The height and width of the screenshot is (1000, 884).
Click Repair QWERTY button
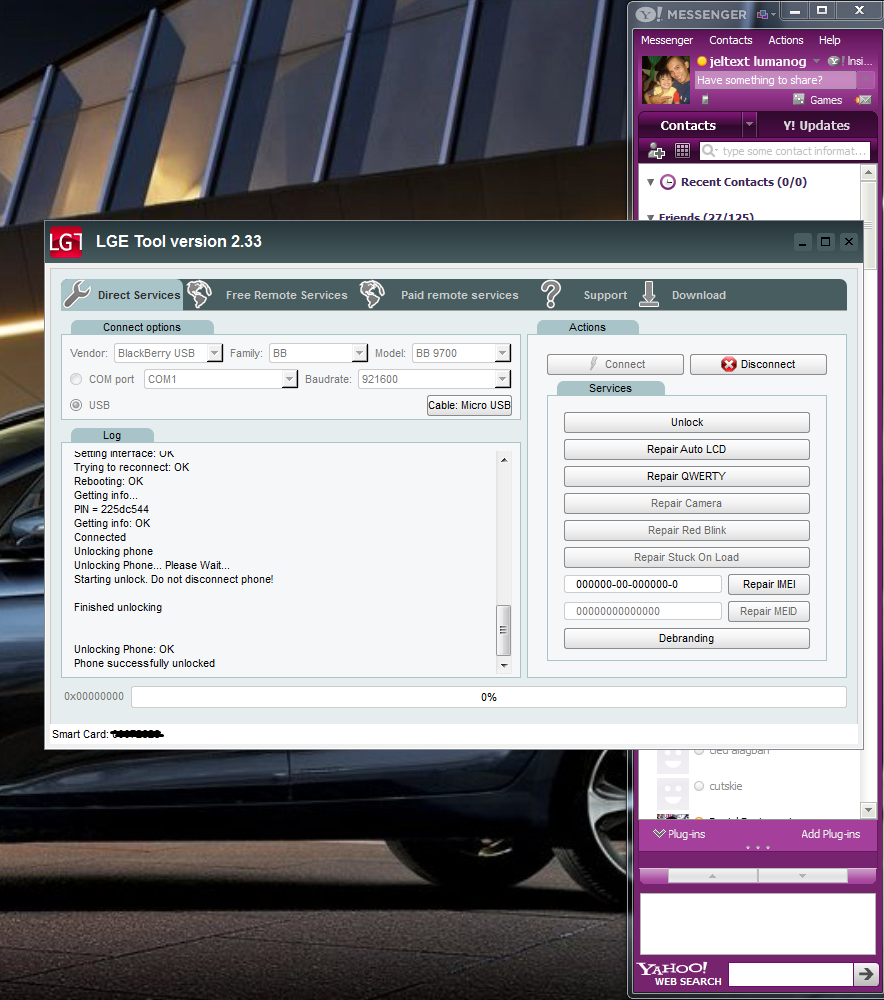687,476
